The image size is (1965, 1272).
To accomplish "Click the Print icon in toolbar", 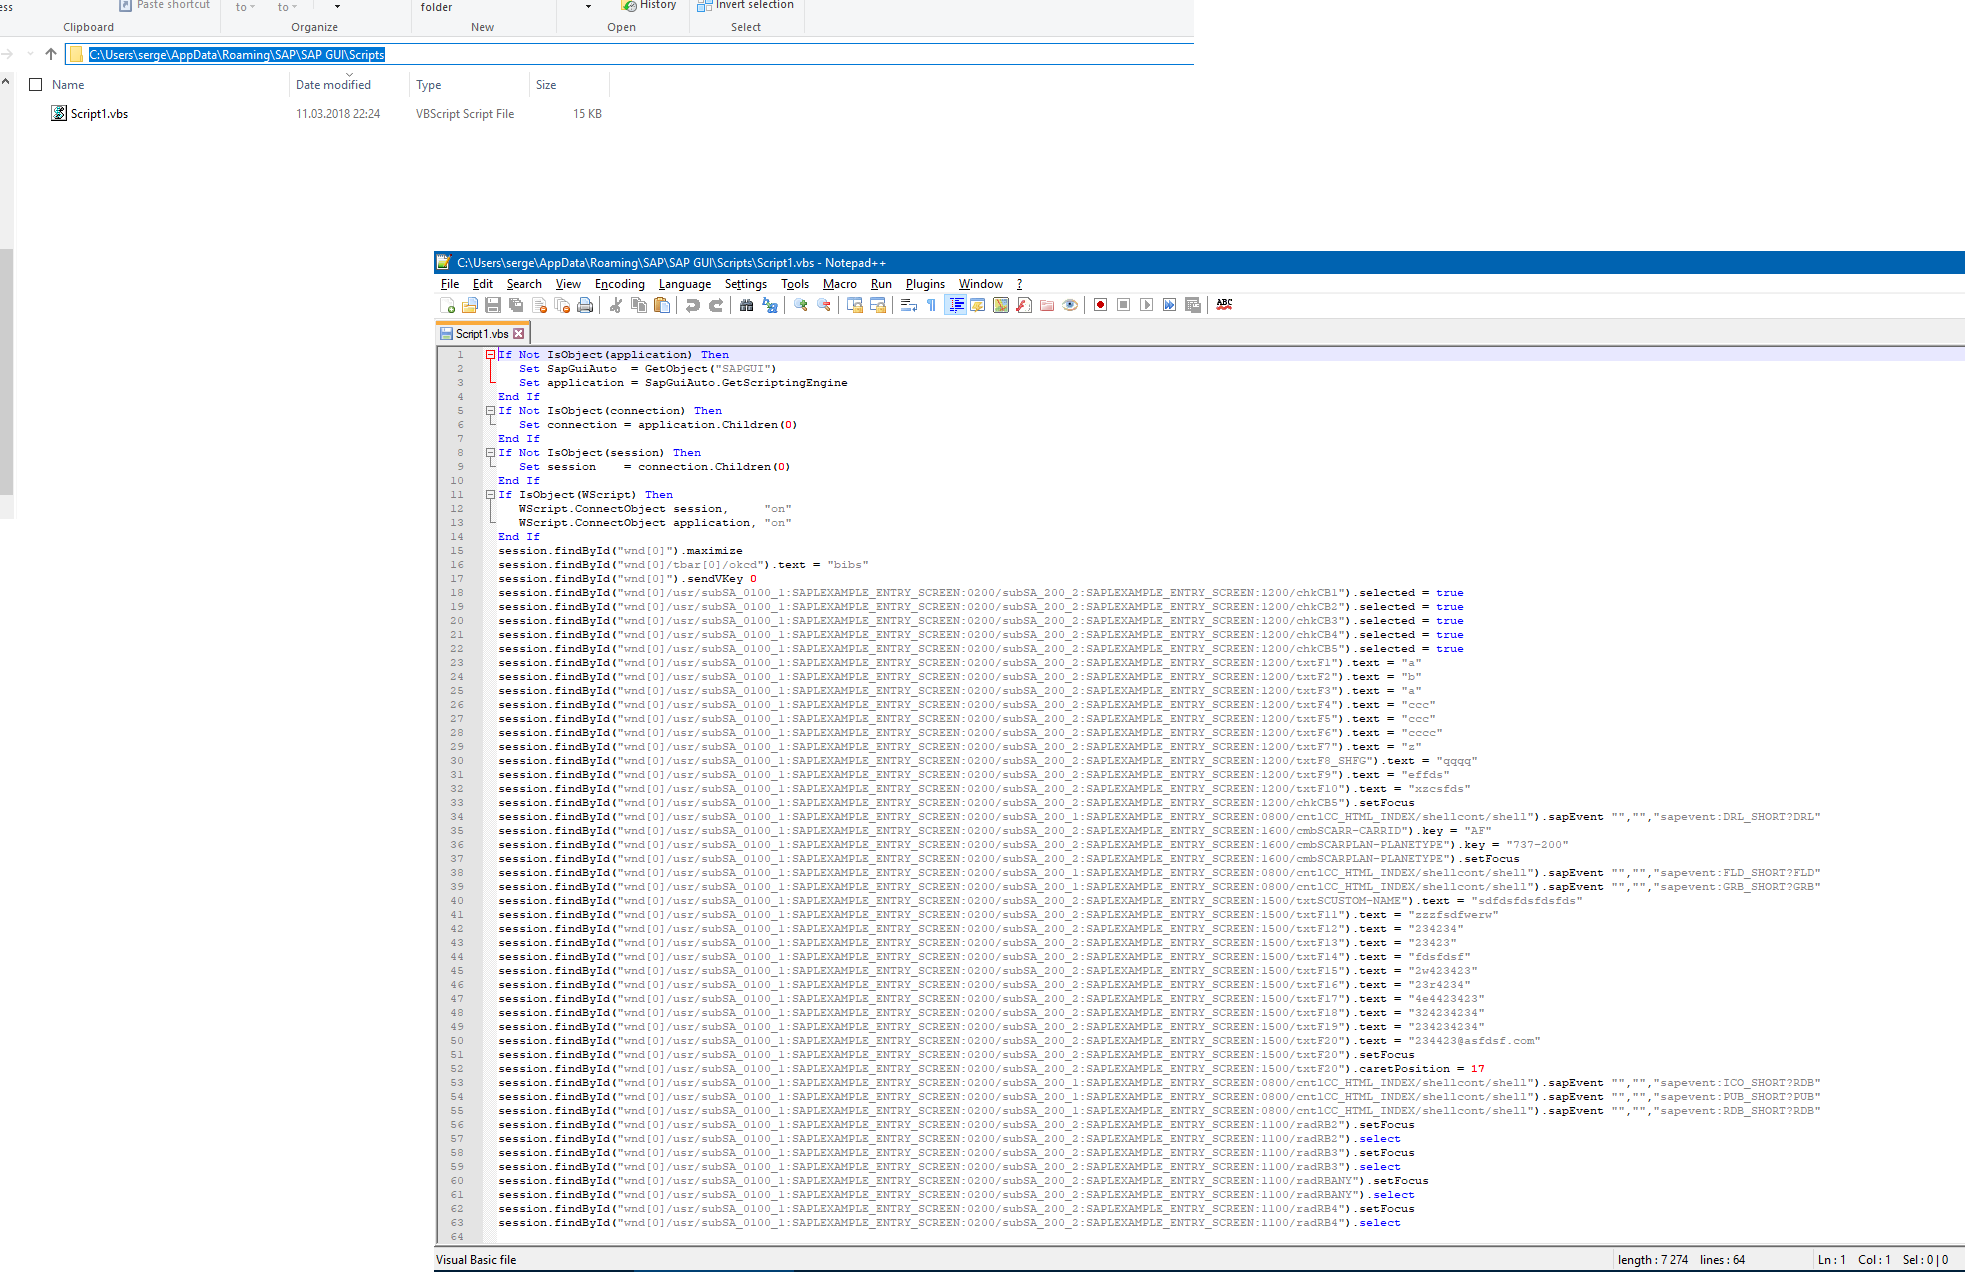I will pyautogui.click(x=585, y=305).
